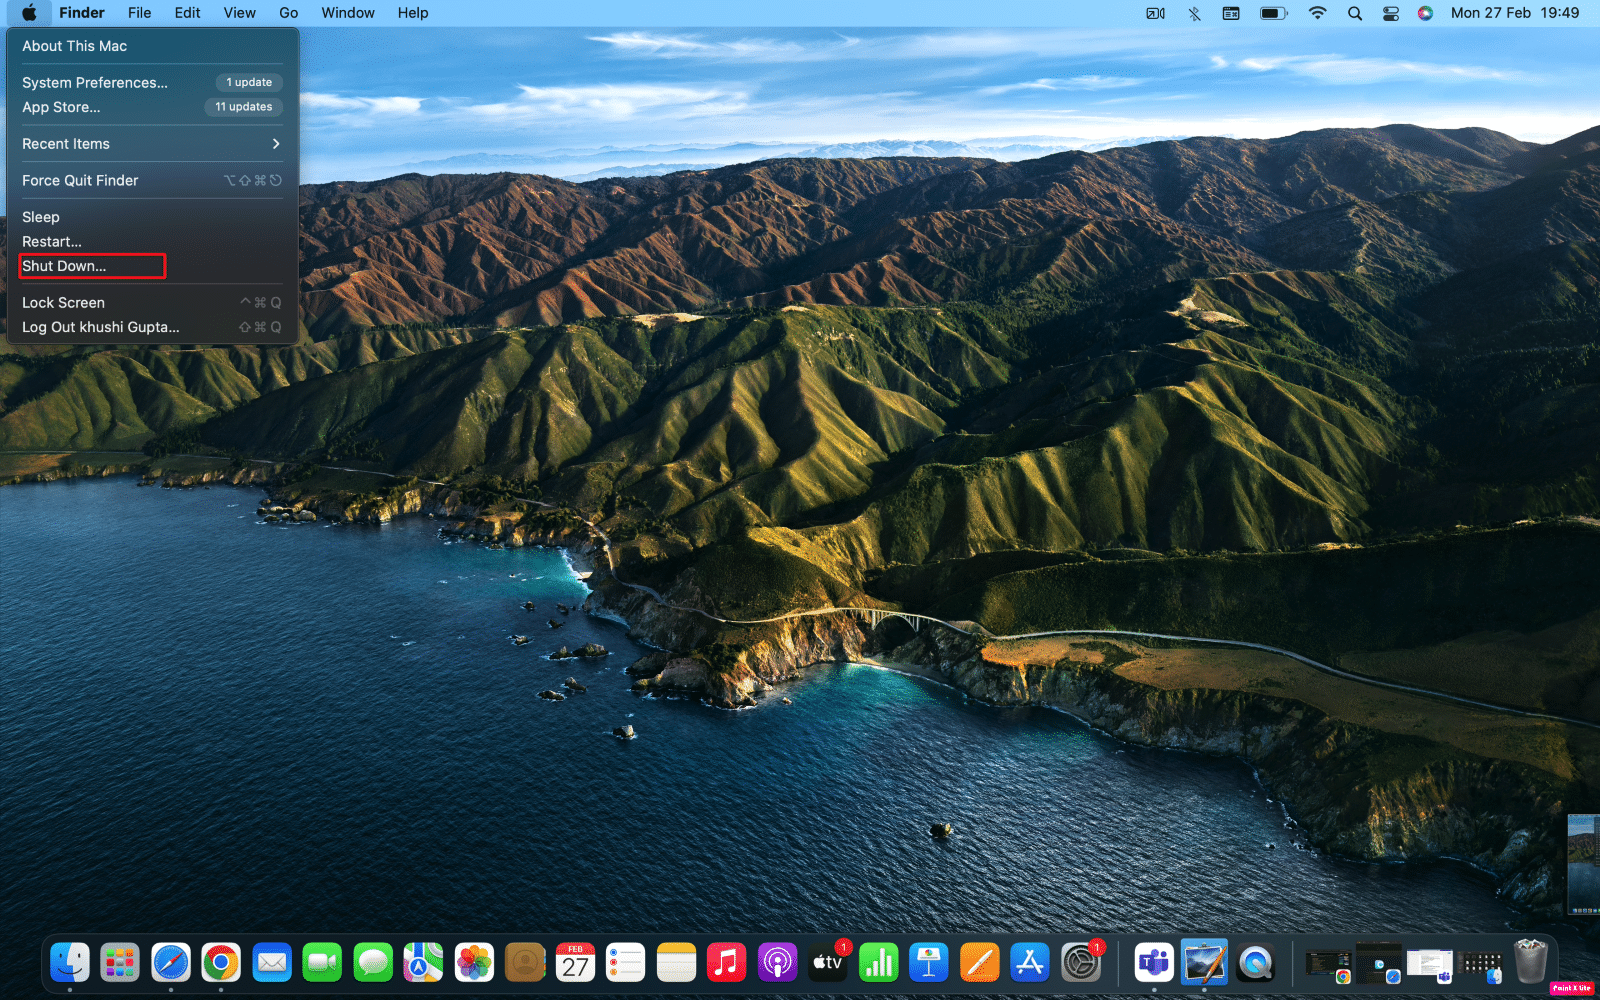Open the Wi-Fi menu
The height and width of the screenshot is (1000, 1600).
[1317, 13]
